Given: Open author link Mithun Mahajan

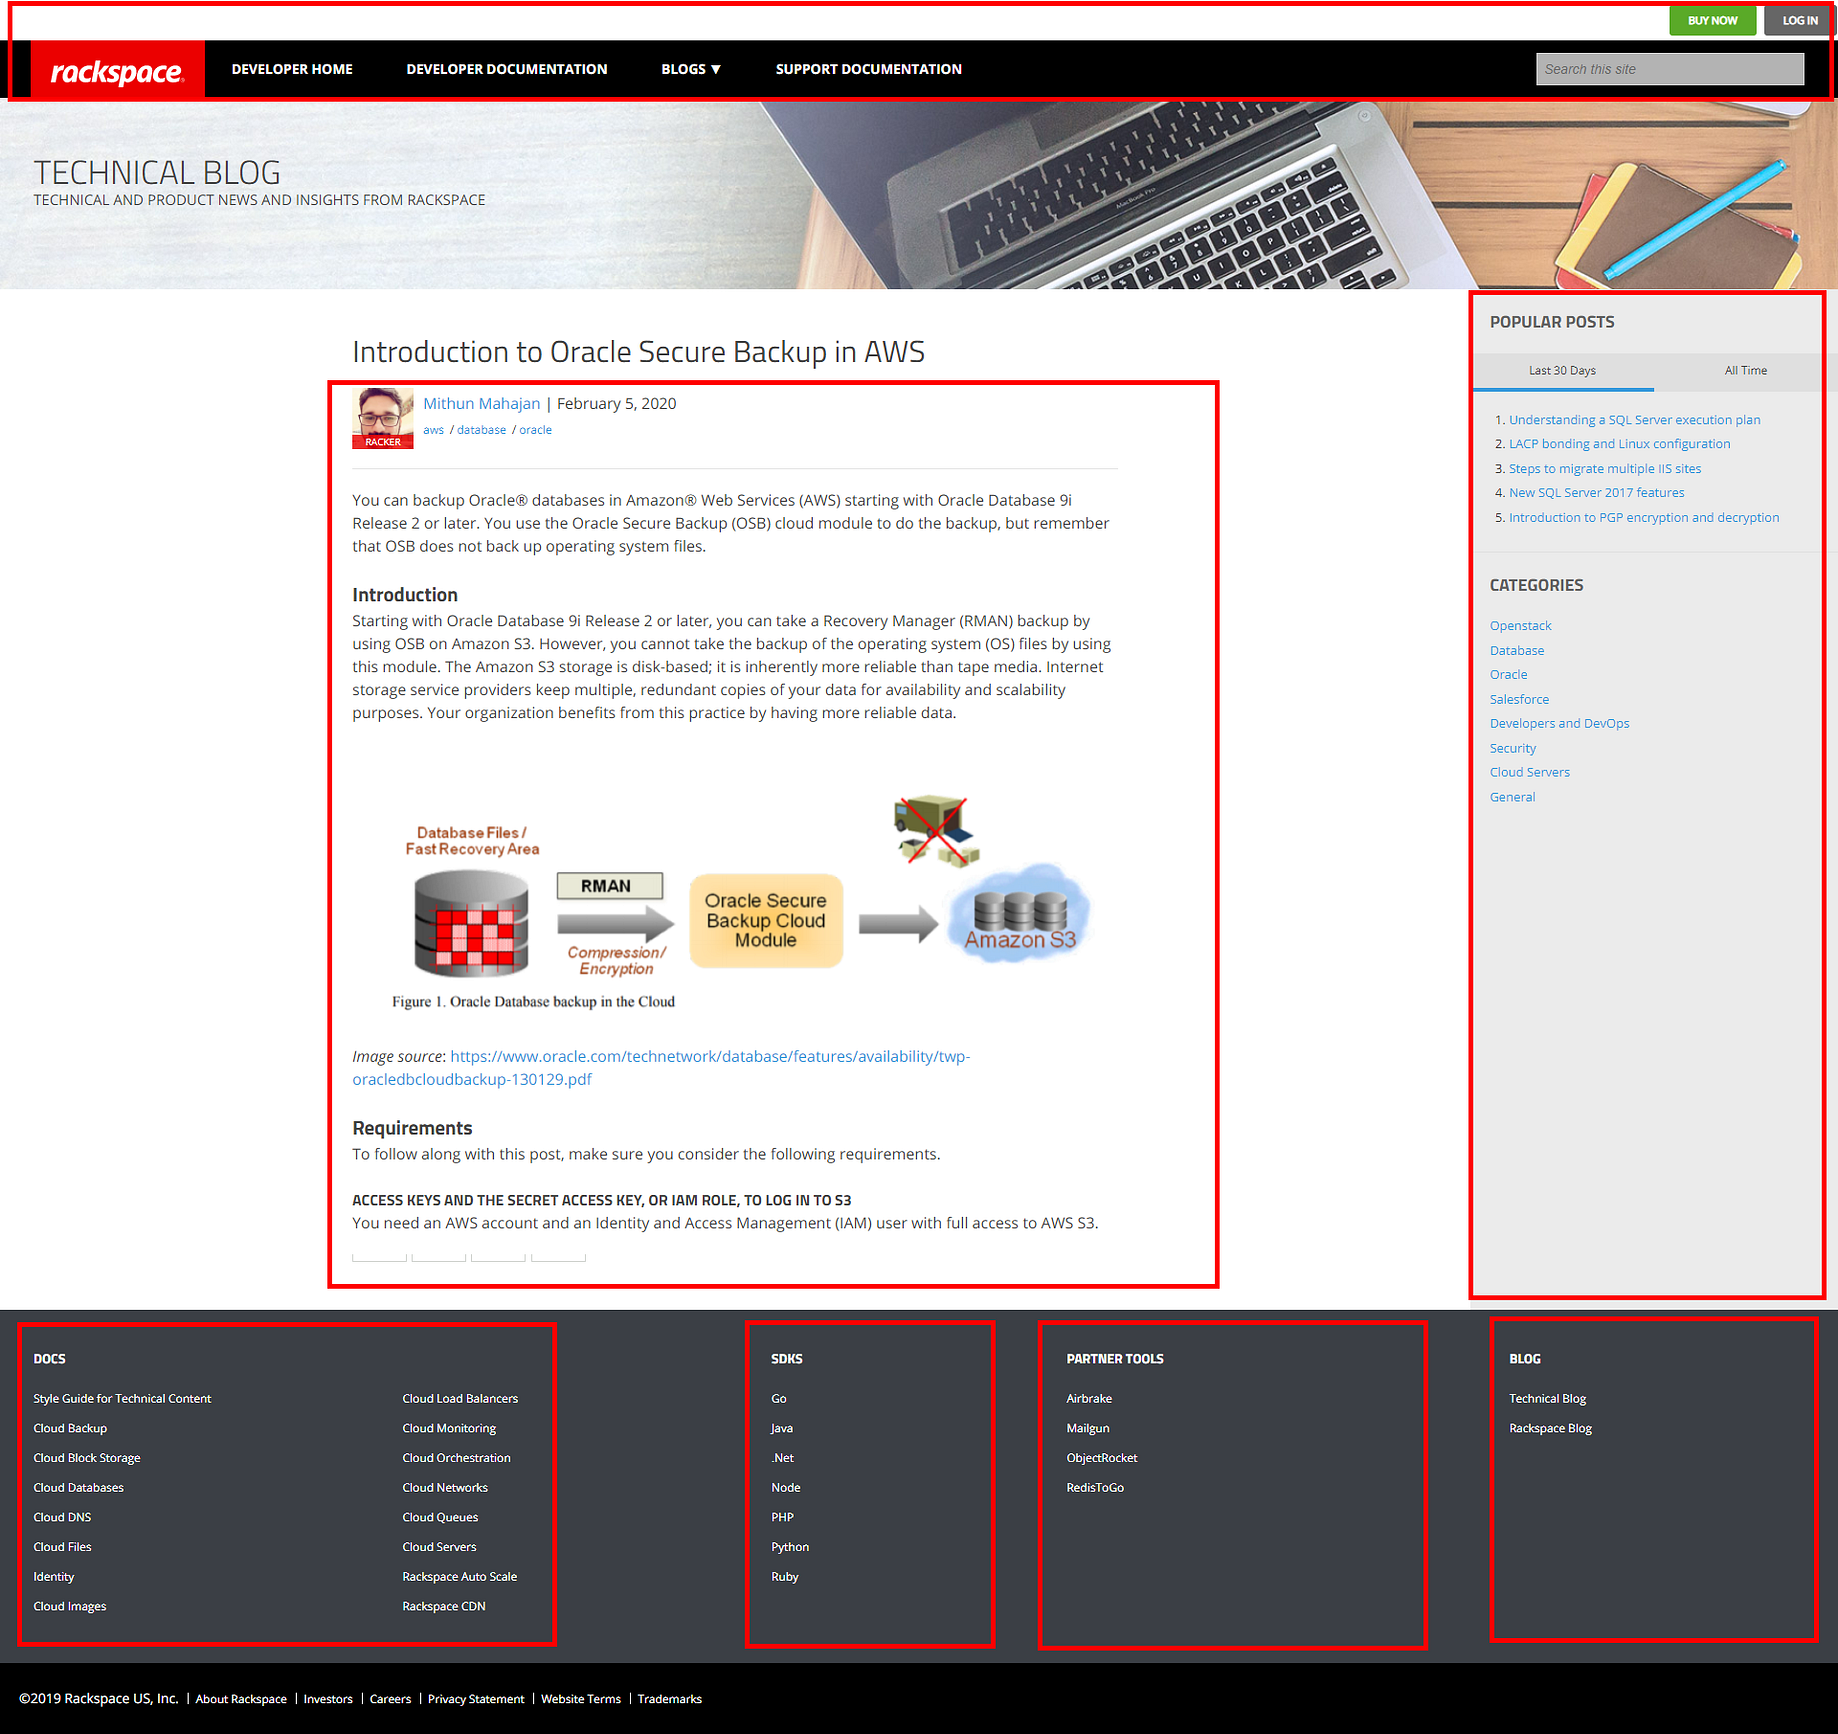Looking at the screenshot, I should click(481, 404).
